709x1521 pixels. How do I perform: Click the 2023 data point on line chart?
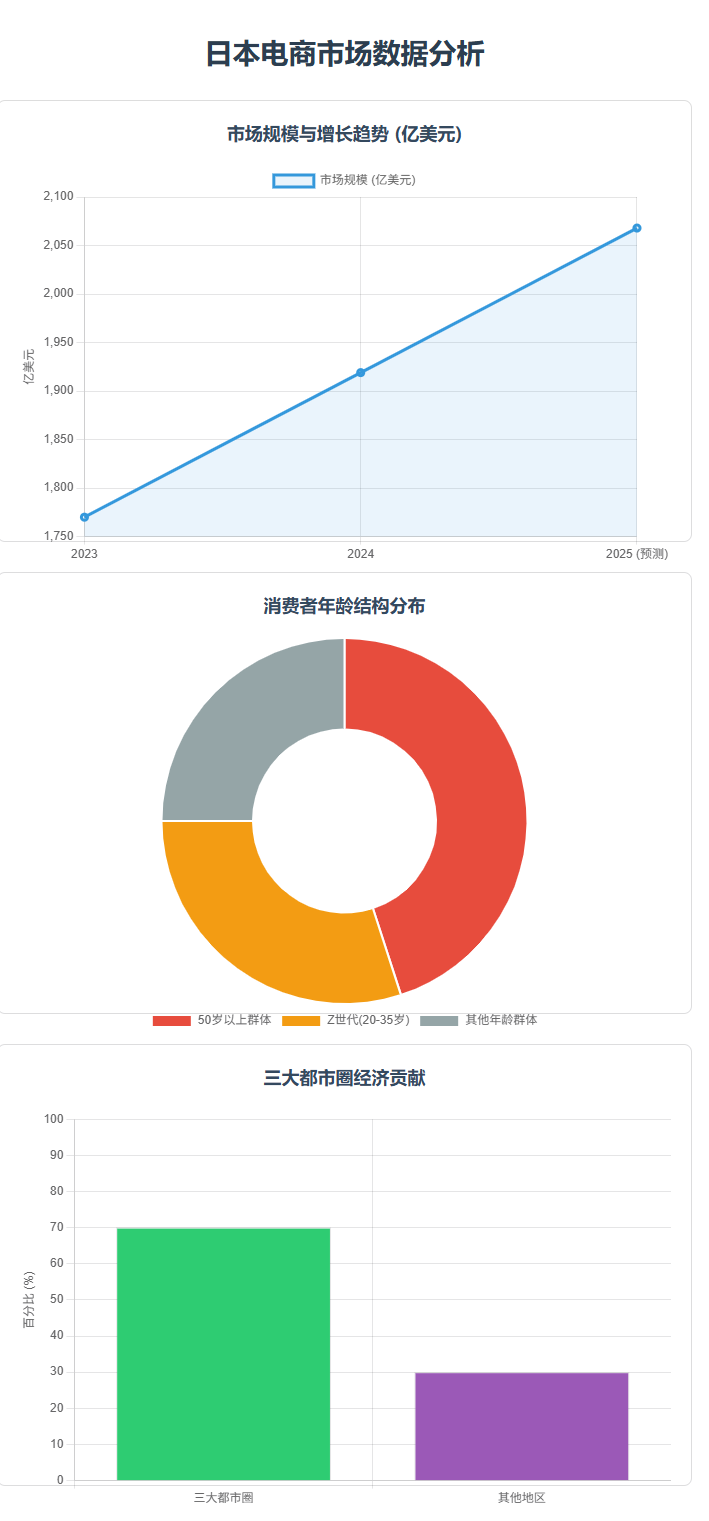(85, 517)
